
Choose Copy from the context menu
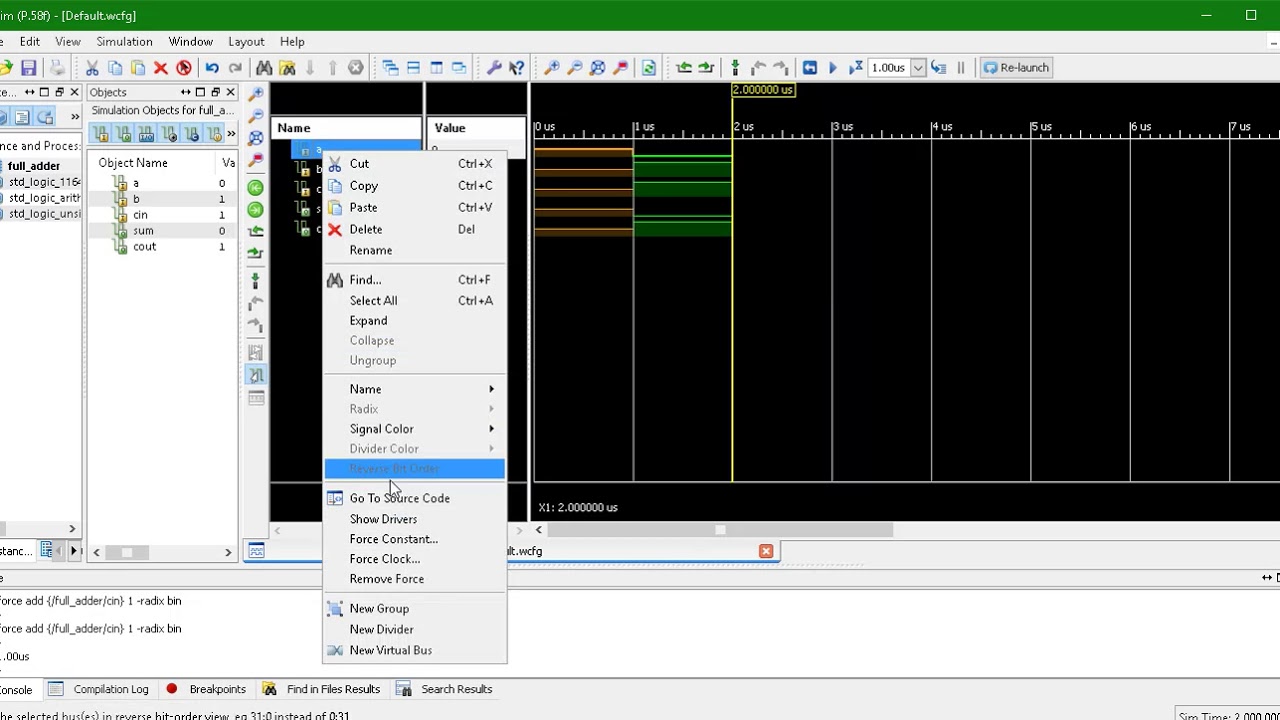(x=415, y=186)
